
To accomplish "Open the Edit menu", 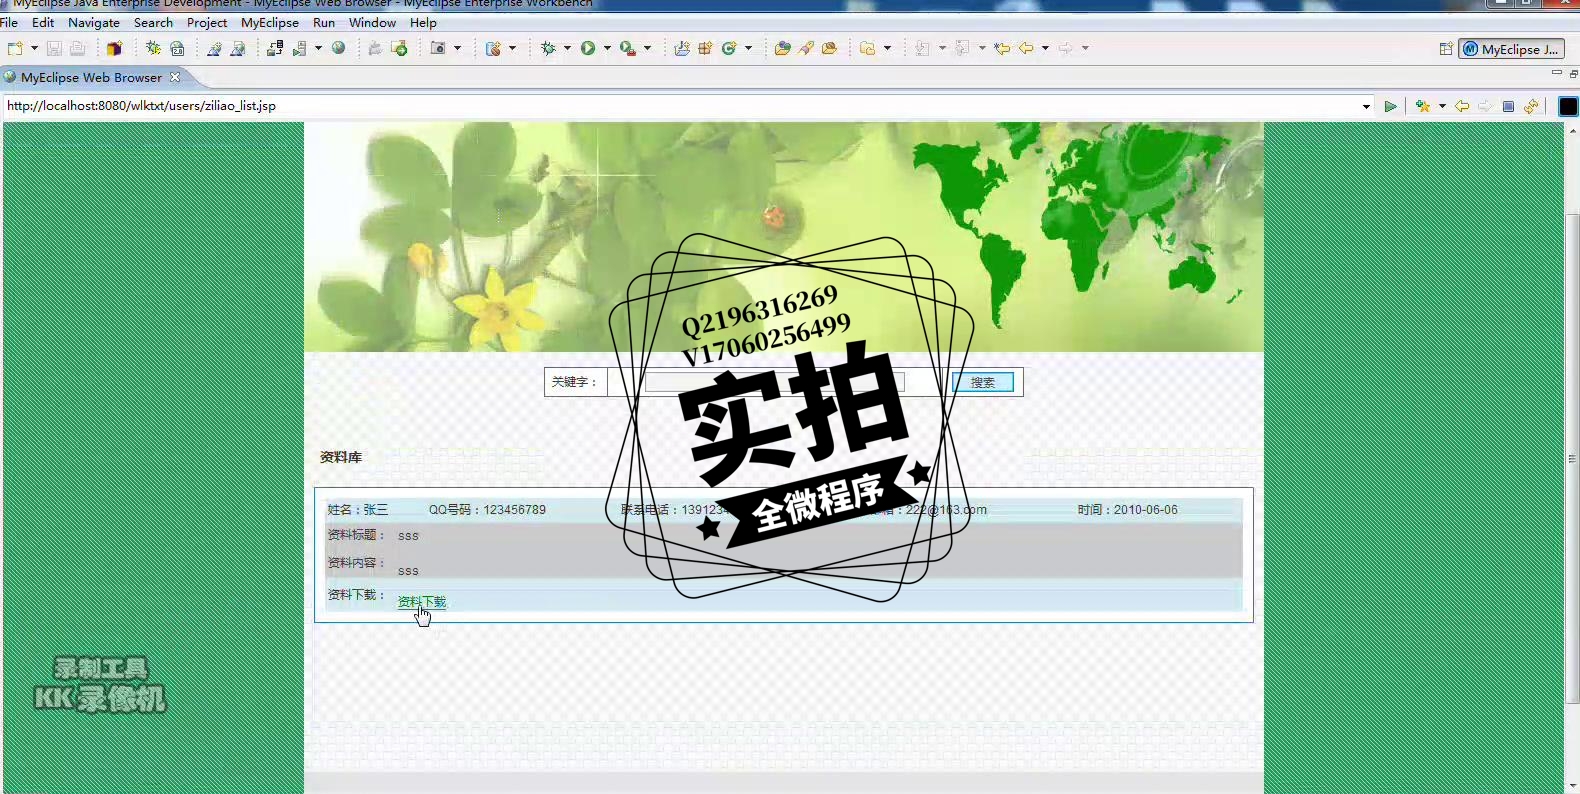I will tap(43, 22).
